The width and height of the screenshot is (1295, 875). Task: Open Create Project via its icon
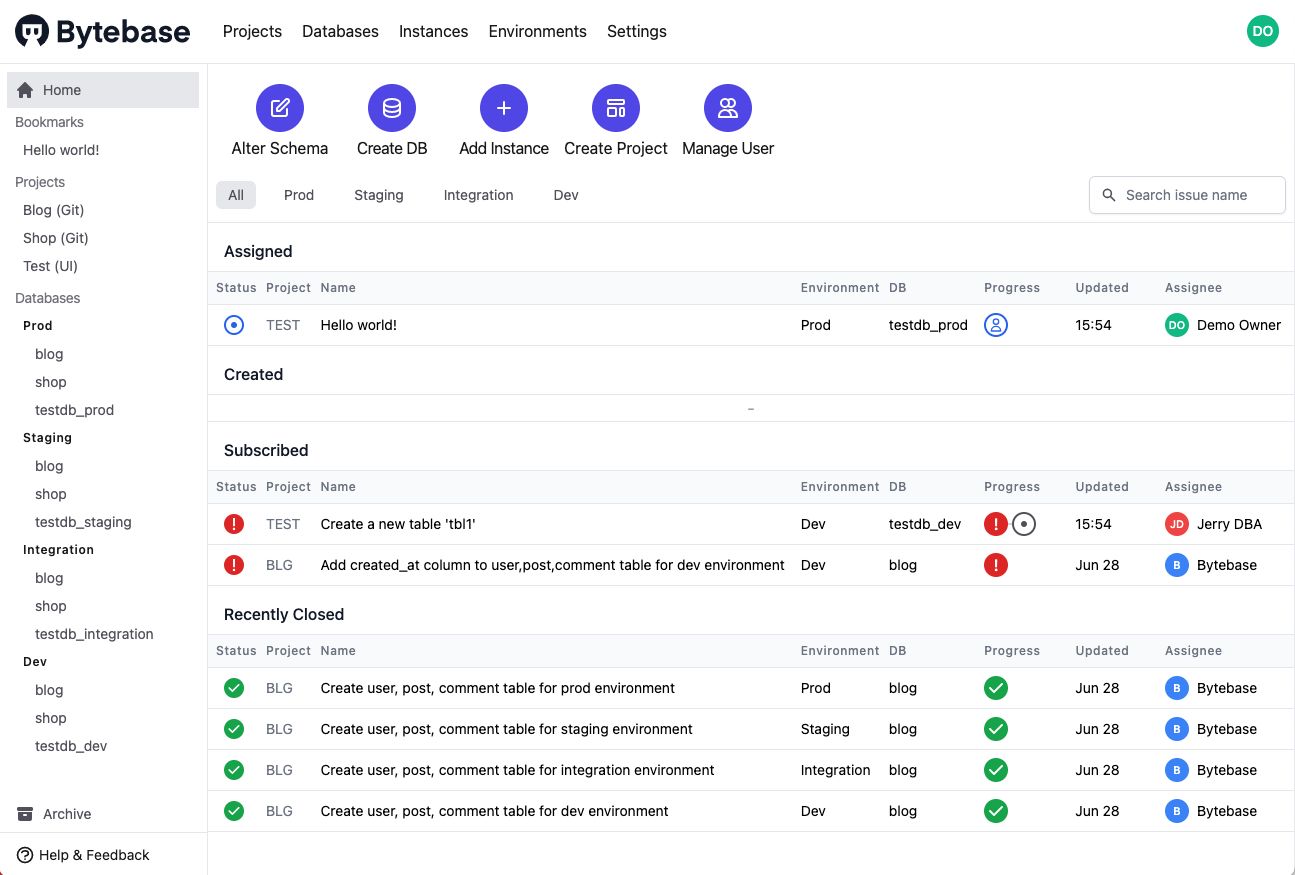[615, 107]
